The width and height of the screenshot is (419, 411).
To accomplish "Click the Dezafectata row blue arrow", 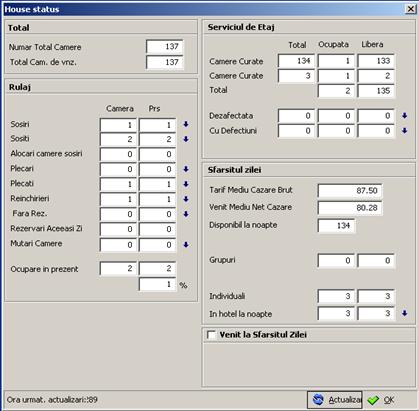I will [405, 116].
